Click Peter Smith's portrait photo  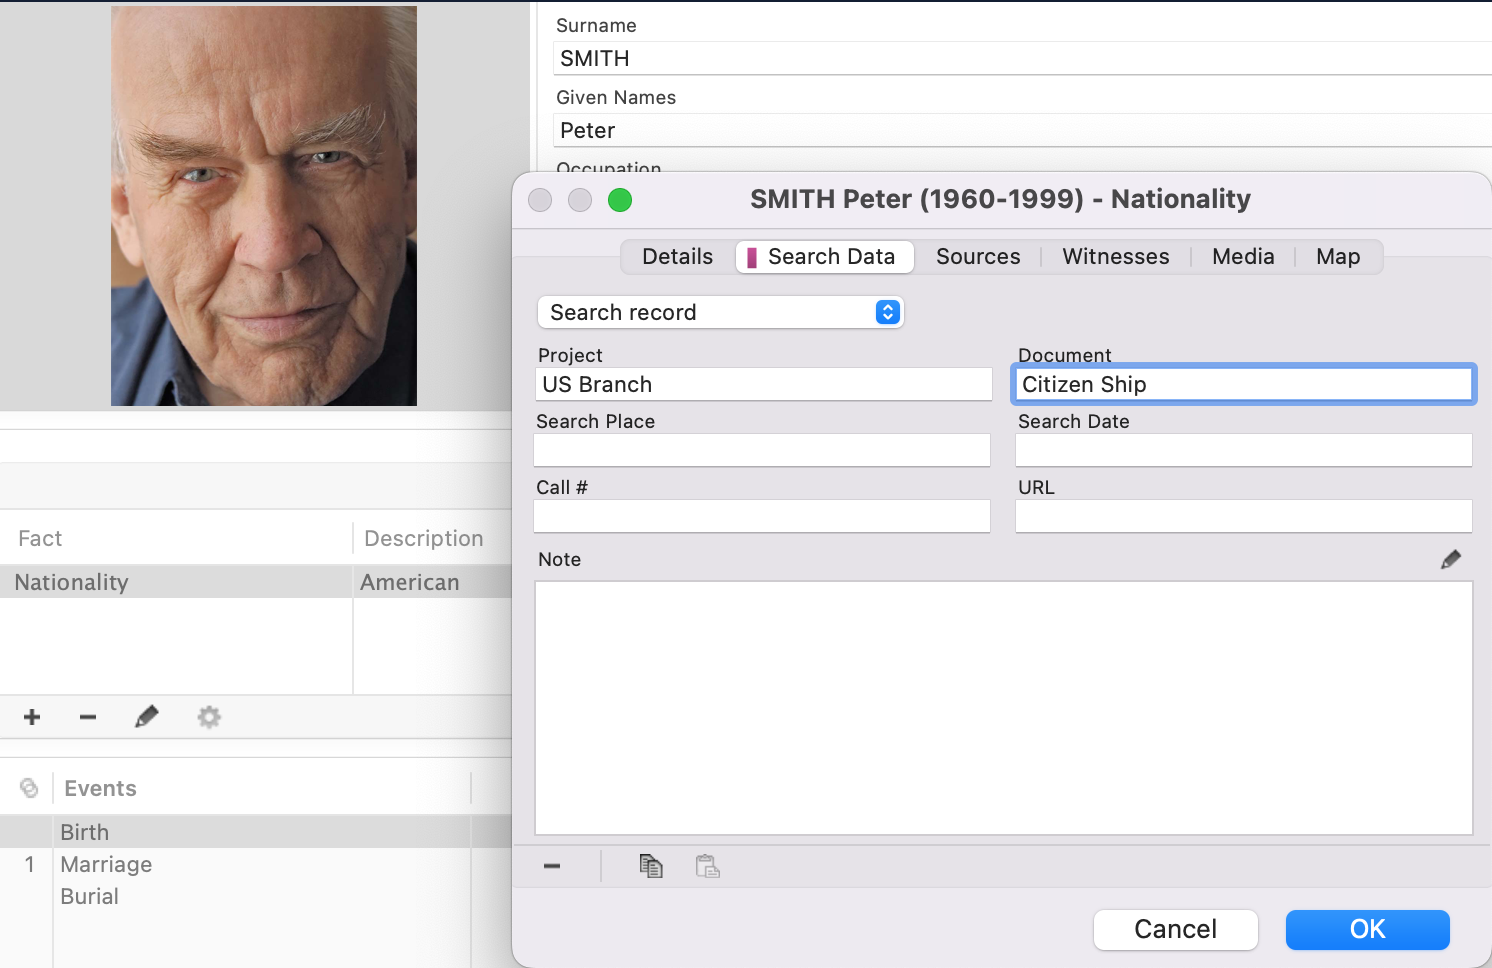(264, 206)
